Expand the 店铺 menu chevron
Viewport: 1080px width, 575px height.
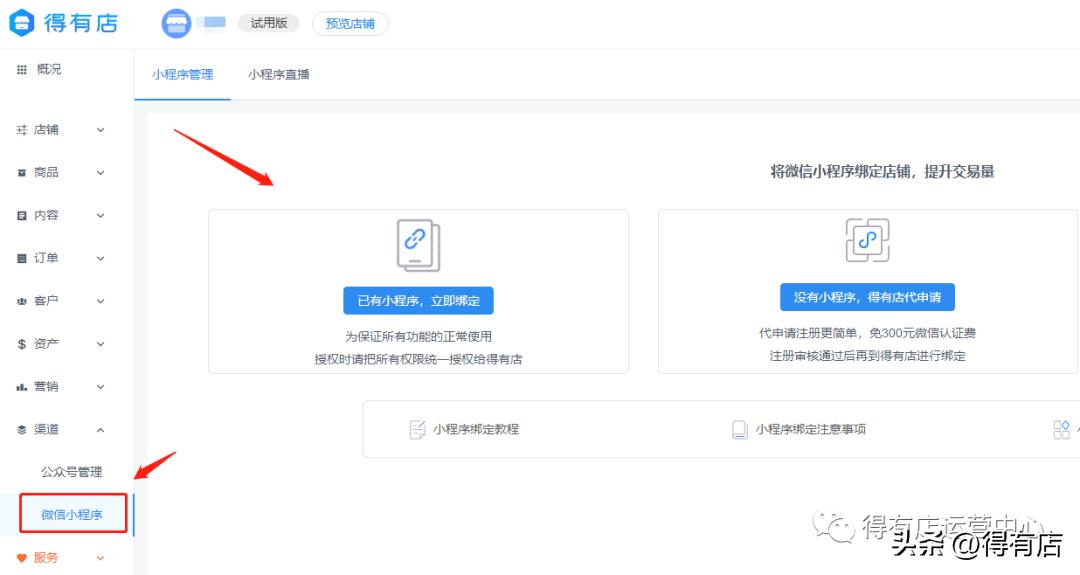point(101,129)
